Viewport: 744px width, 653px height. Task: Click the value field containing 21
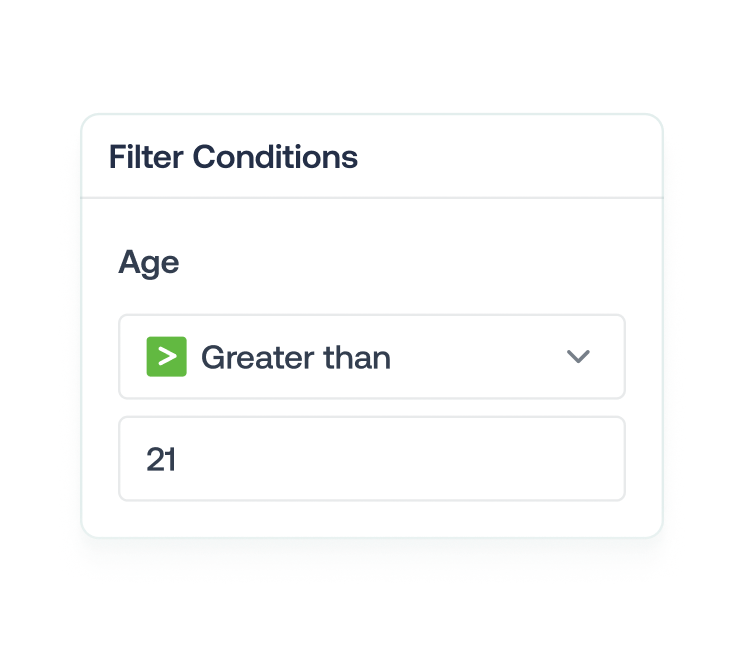(372, 459)
